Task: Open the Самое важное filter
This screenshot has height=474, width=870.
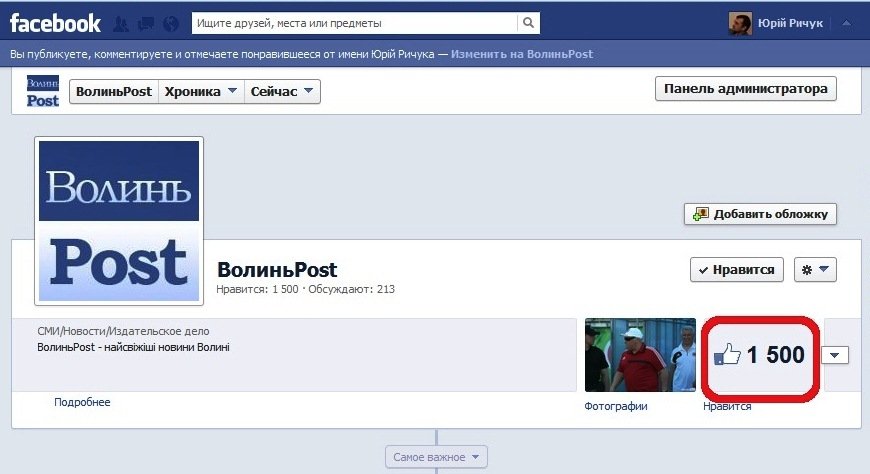Action: tap(436, 457)
